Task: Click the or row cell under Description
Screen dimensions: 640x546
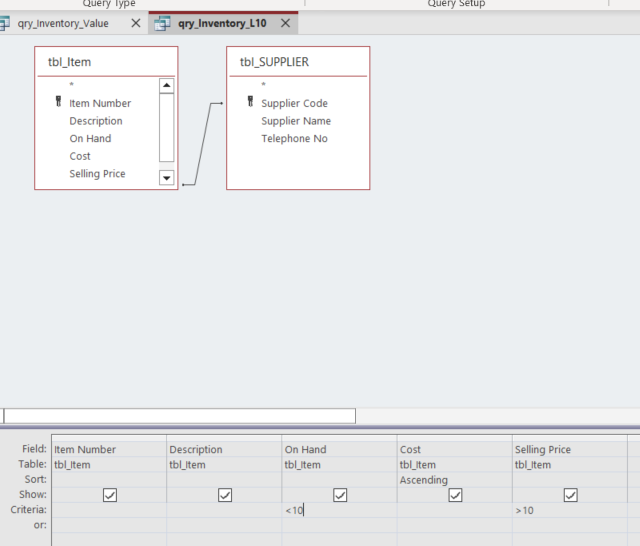Action: 224,525
